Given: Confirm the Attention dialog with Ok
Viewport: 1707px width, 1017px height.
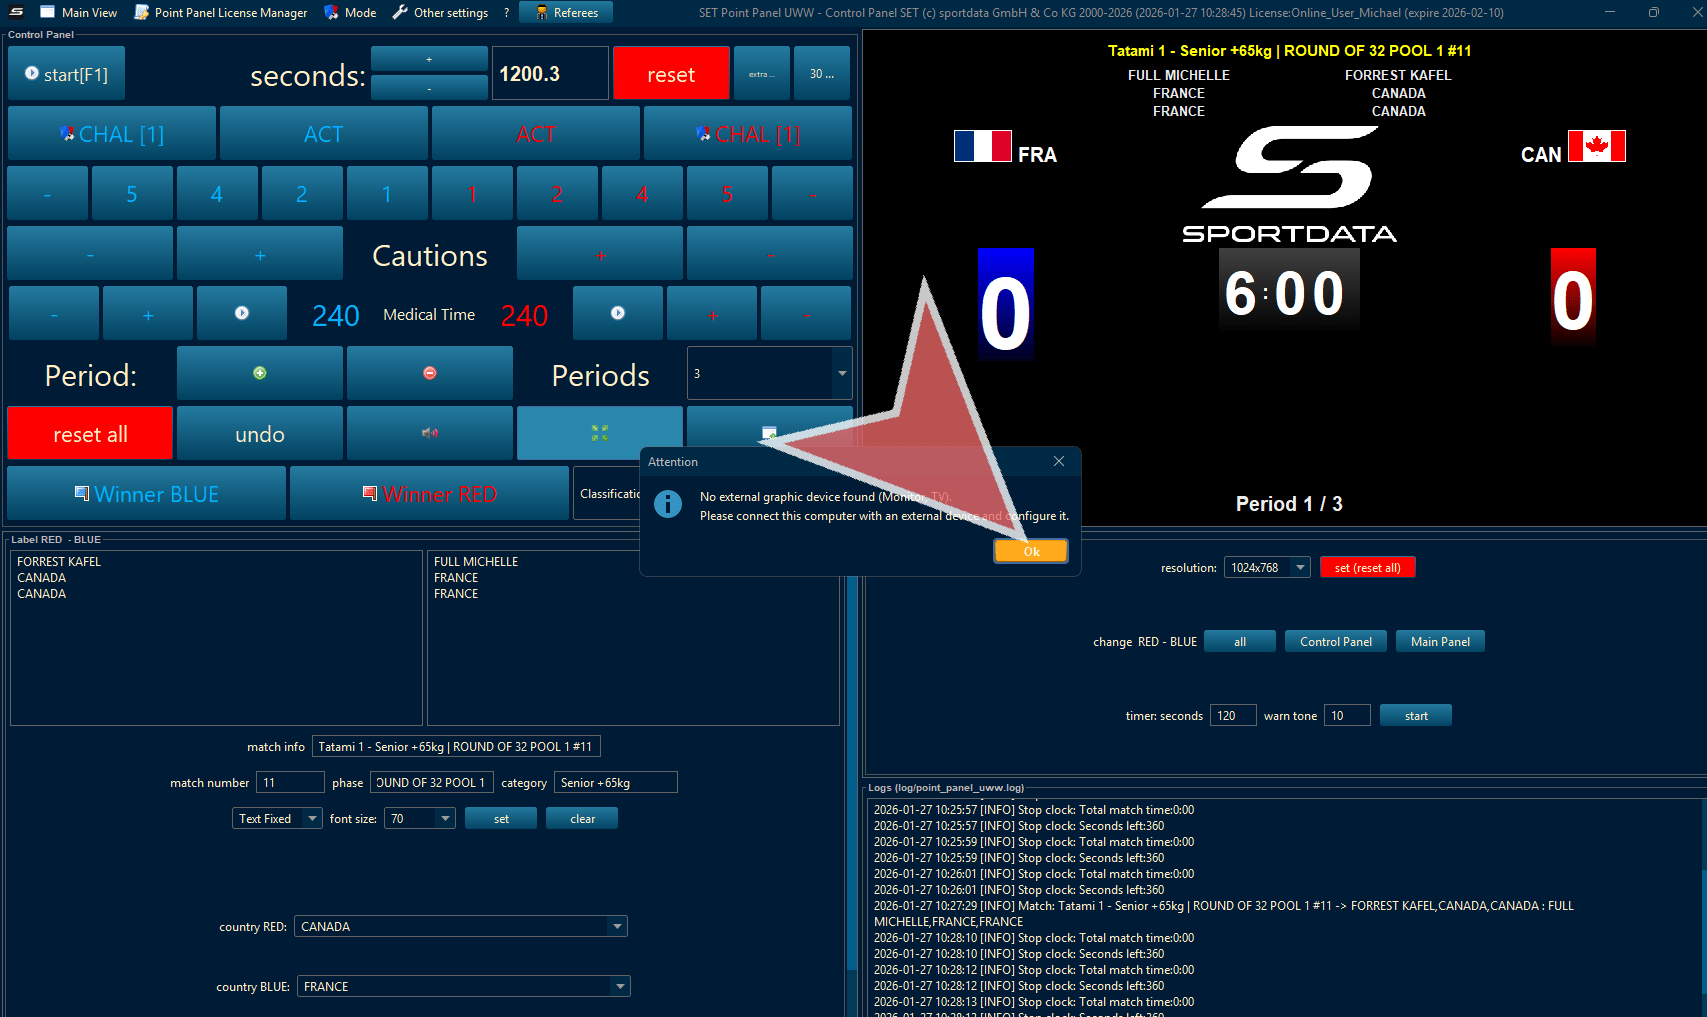Looking at the screenshot, I should point(1031,552).
